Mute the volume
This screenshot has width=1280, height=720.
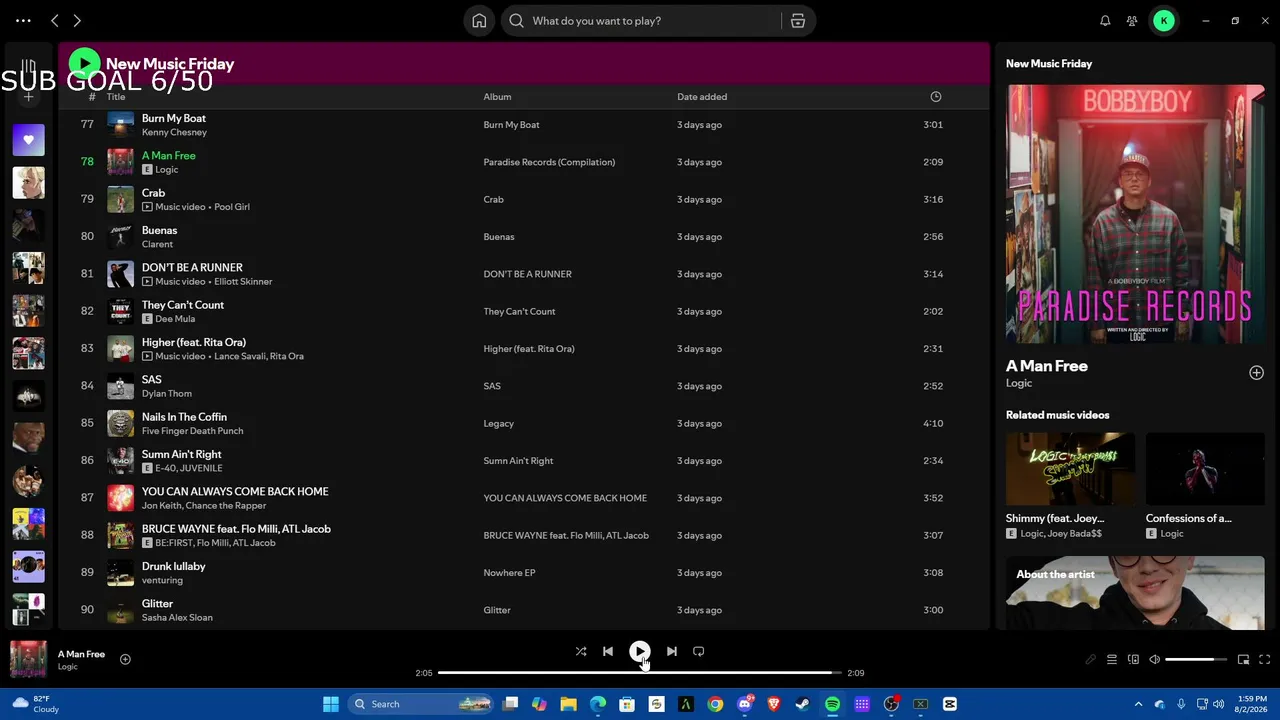(x=1155, y=660)
